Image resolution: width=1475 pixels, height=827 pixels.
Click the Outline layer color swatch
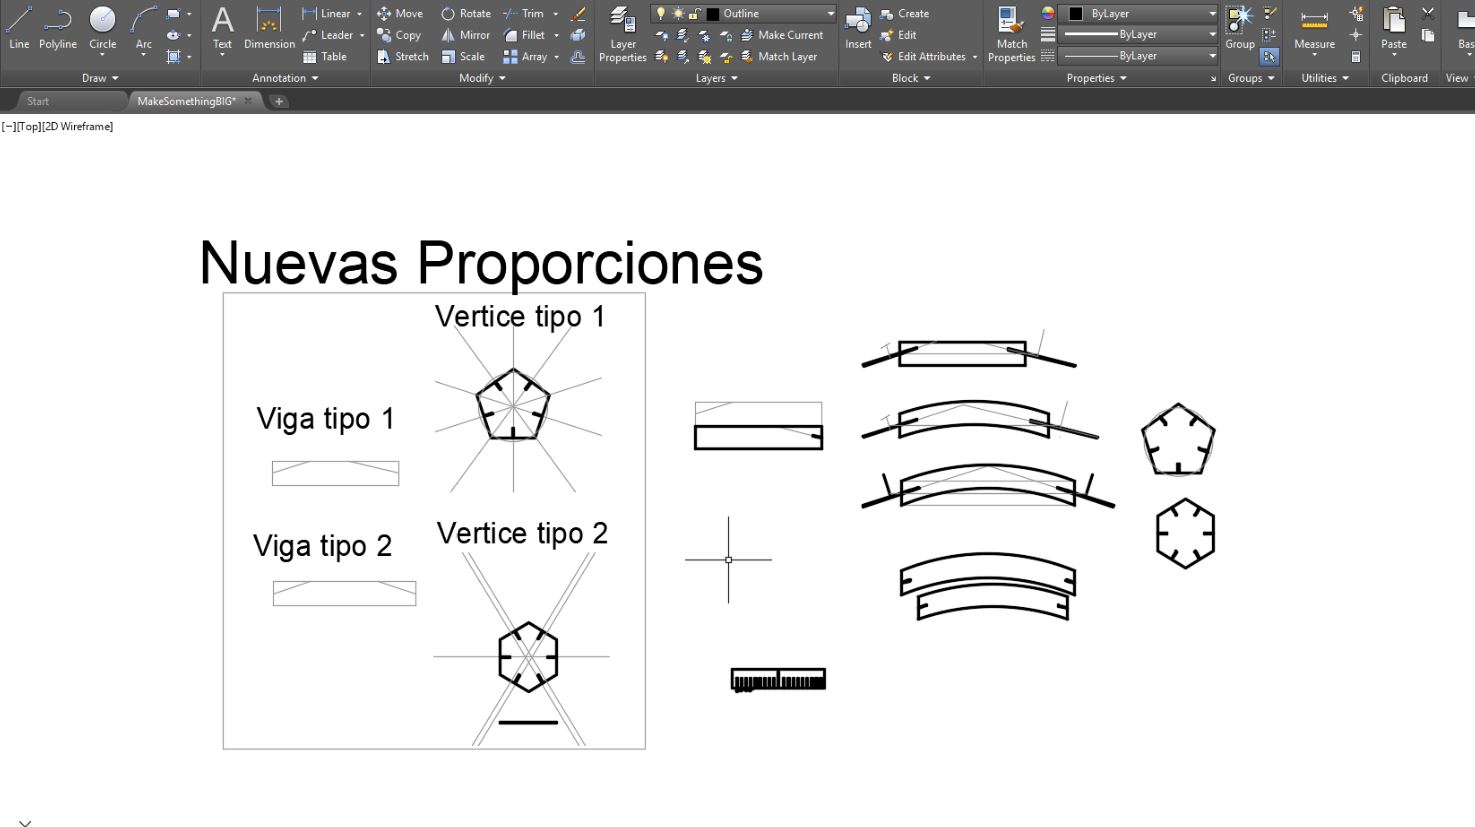coord(712,14)
